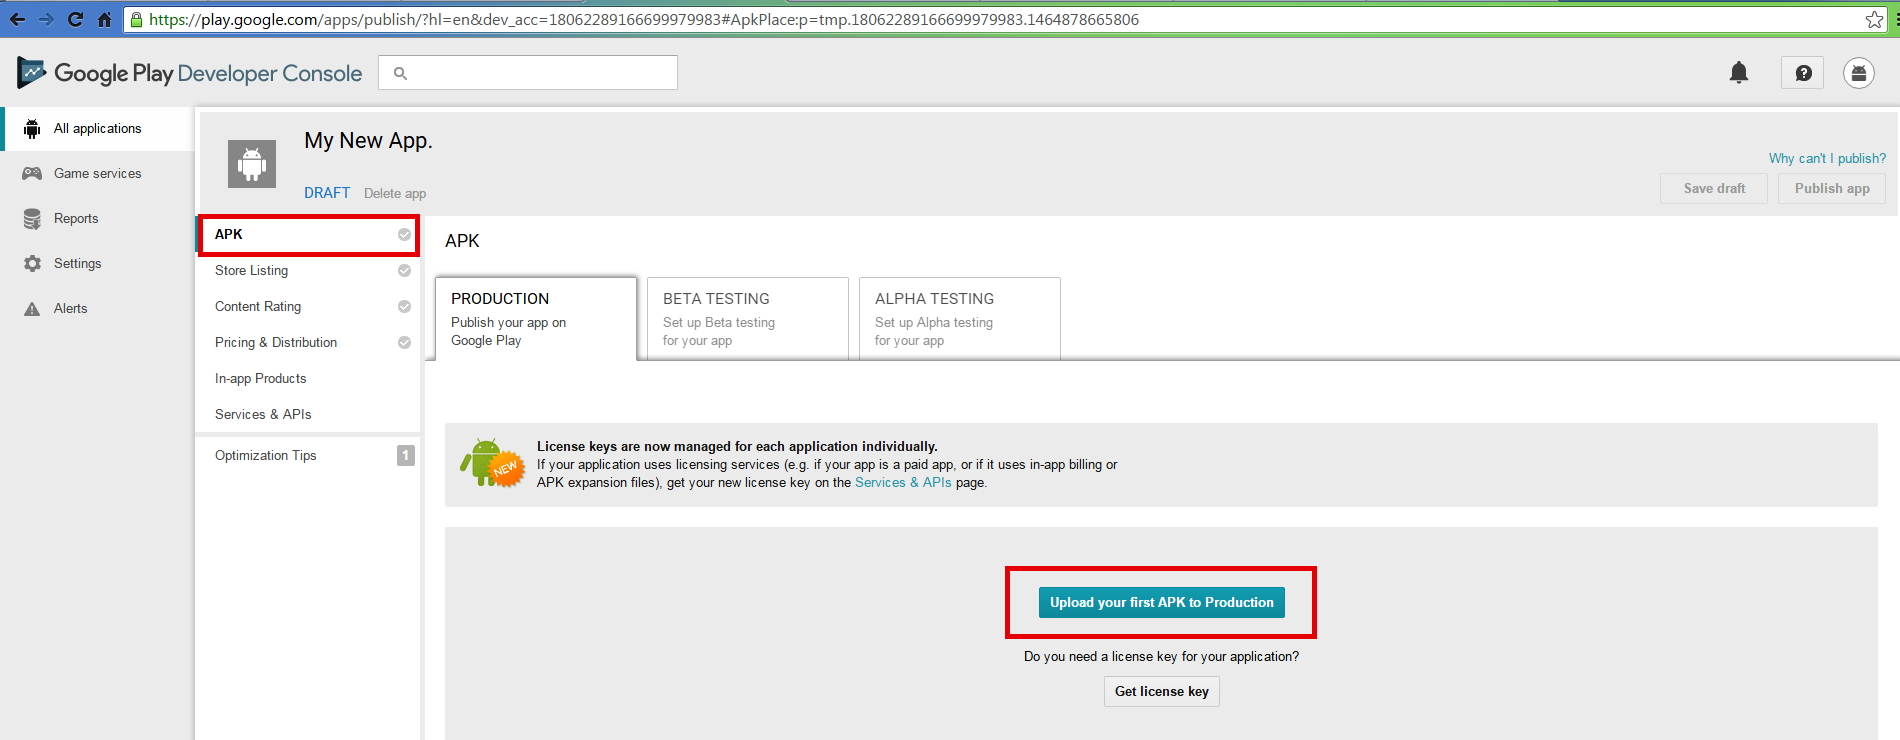Follow the Services & APIs link in notice
This screenshot has width=1900, height=740.
903,483
